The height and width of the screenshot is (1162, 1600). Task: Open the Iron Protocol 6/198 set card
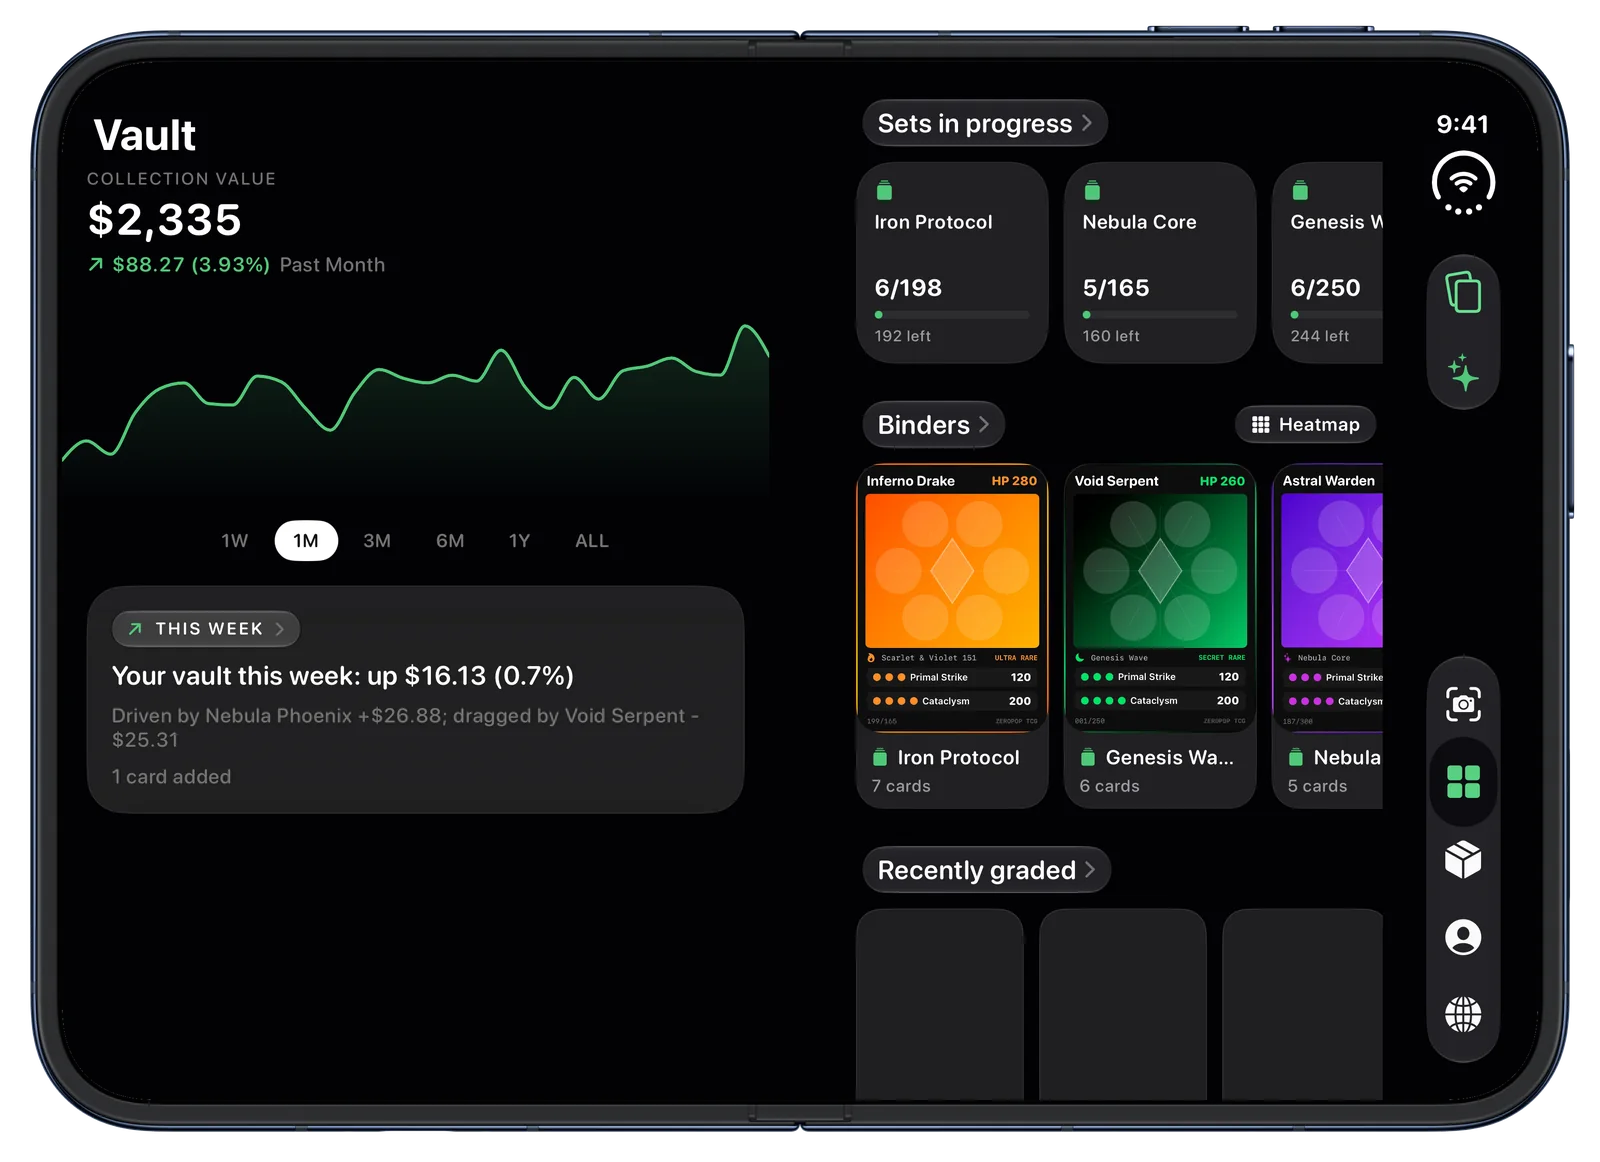952,263
